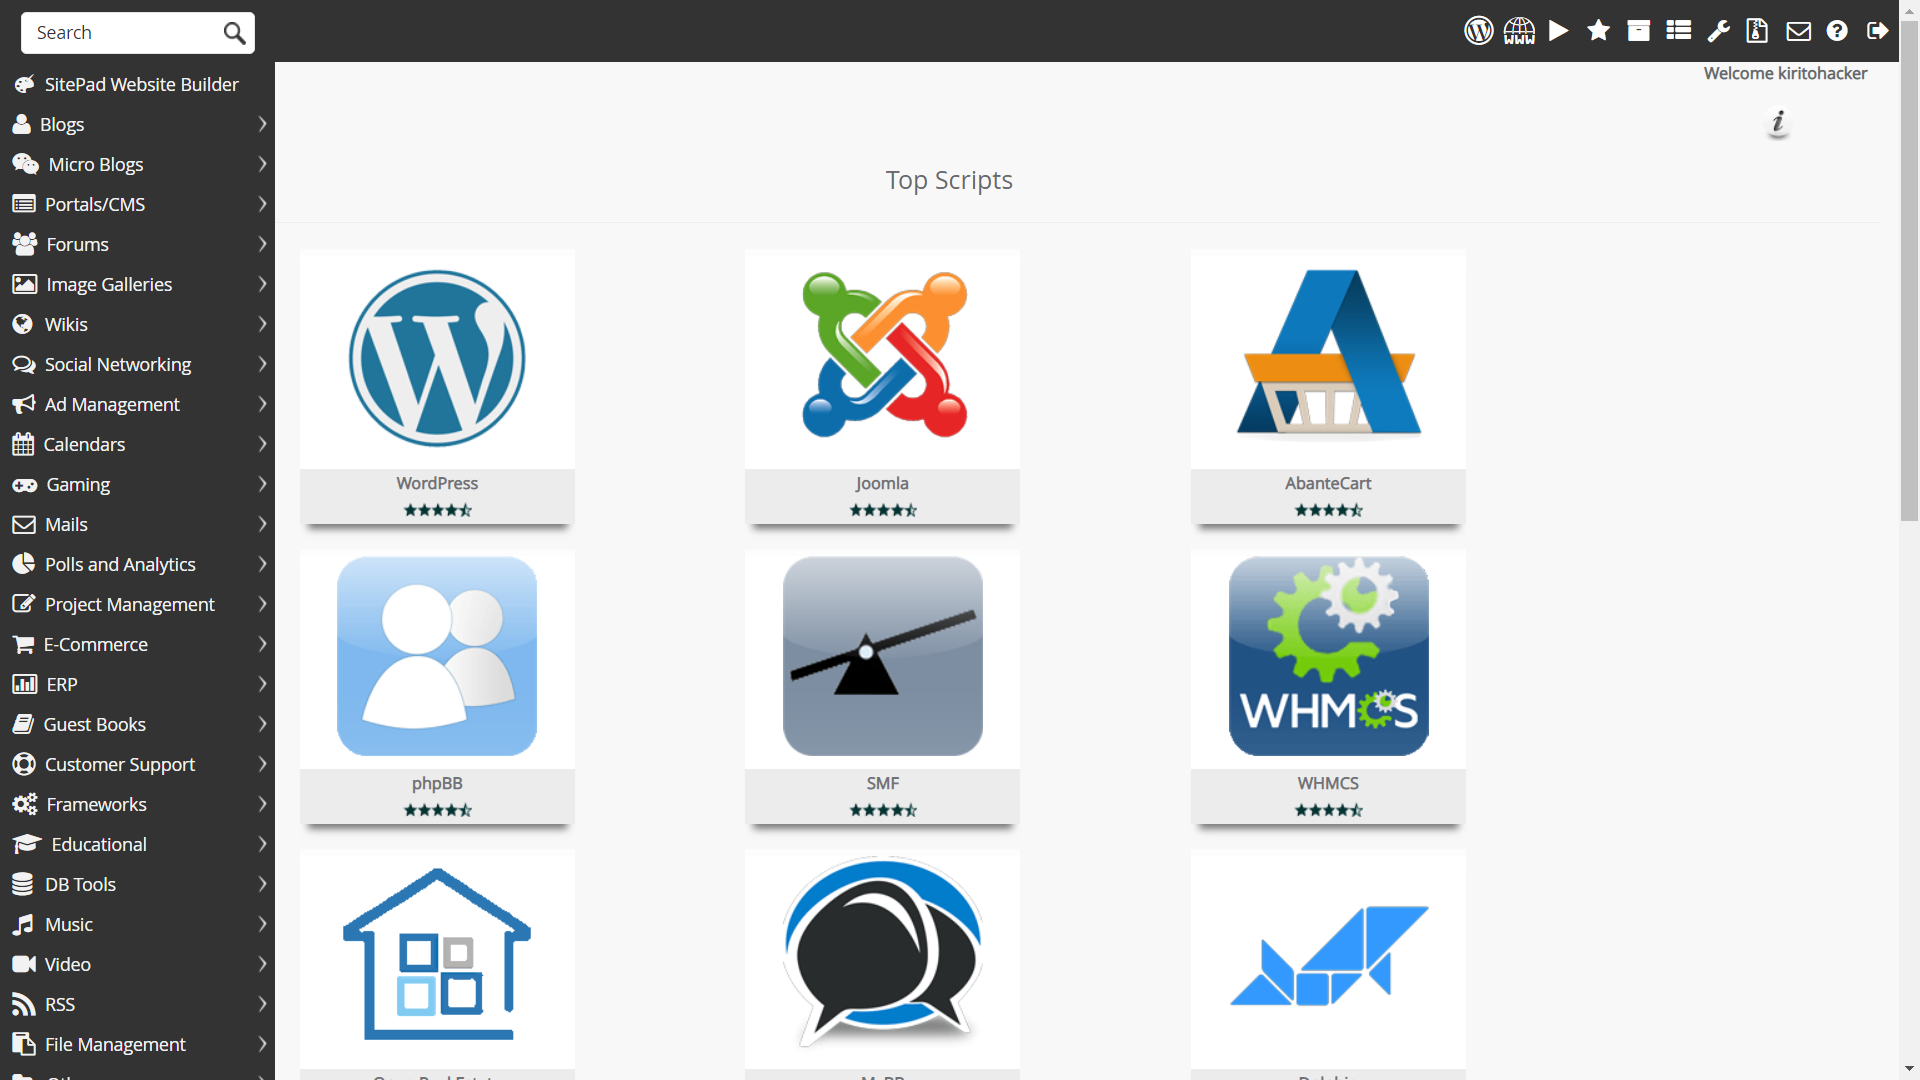Open the SMF logo thumbnail
The image size is (1920, 1080).
click(883, 657)
